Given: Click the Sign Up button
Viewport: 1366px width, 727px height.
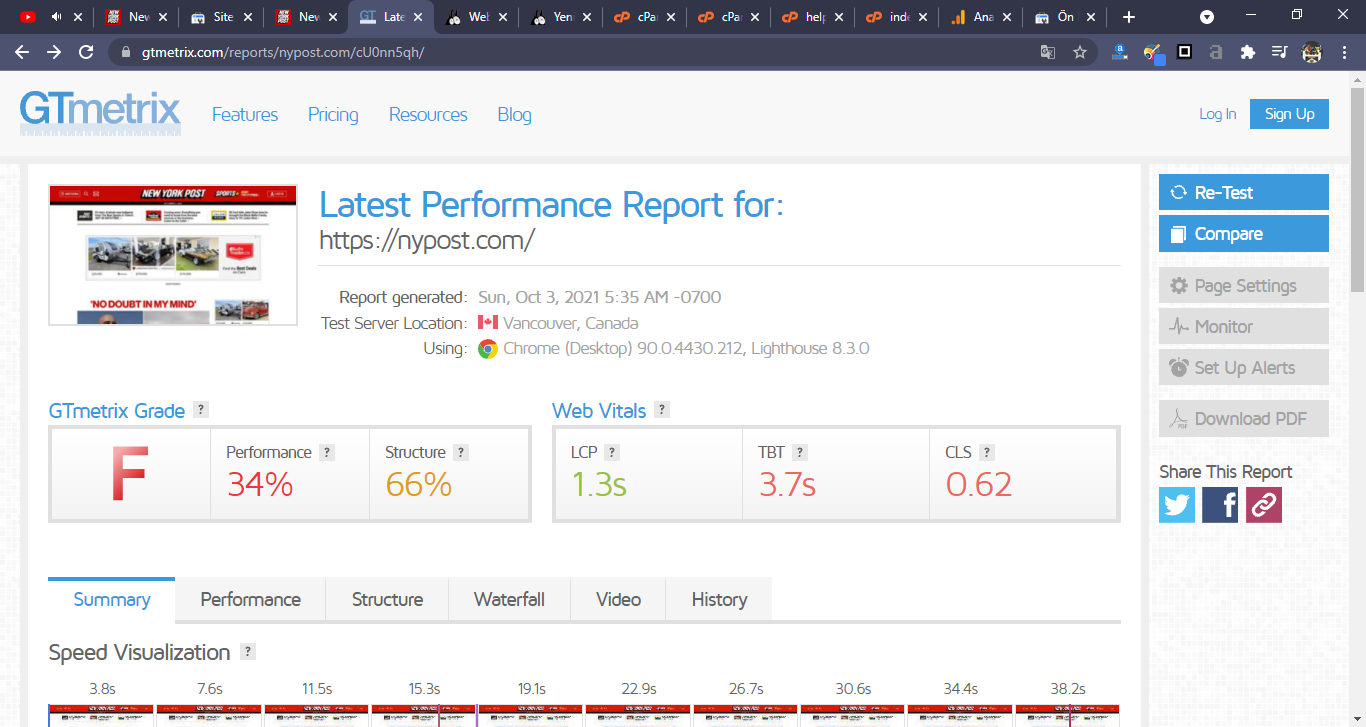Looking at the screenshot, I should pos(1289,114).
